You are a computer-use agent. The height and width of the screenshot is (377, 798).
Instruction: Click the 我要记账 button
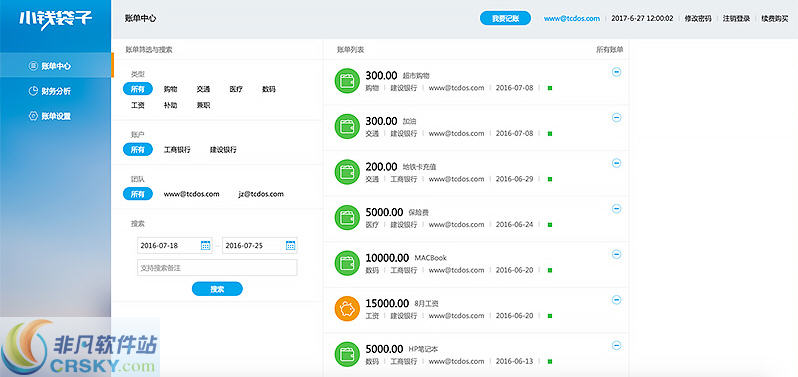[x=505, y=18]
